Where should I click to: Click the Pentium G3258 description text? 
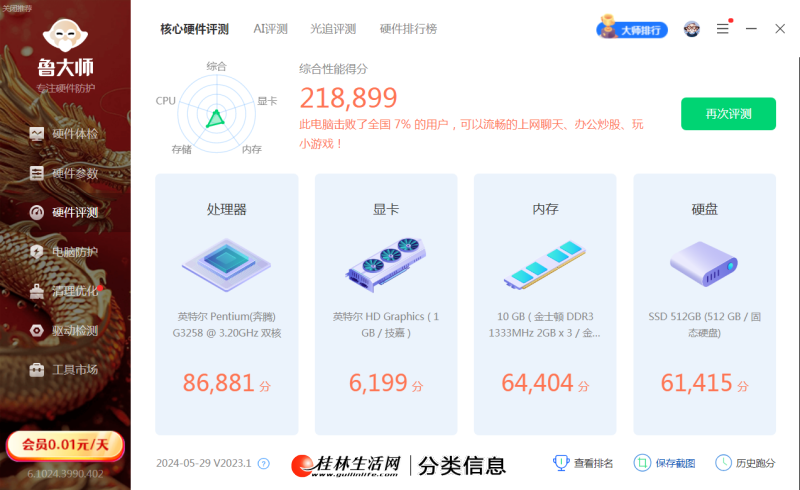[227, 325]
